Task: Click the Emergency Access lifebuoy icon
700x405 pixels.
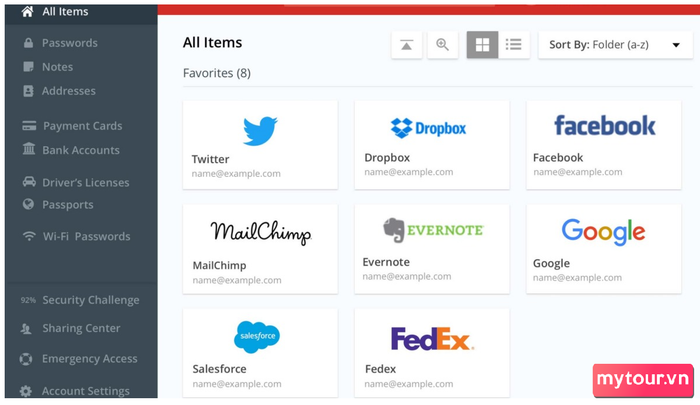Action: point(26,359)
